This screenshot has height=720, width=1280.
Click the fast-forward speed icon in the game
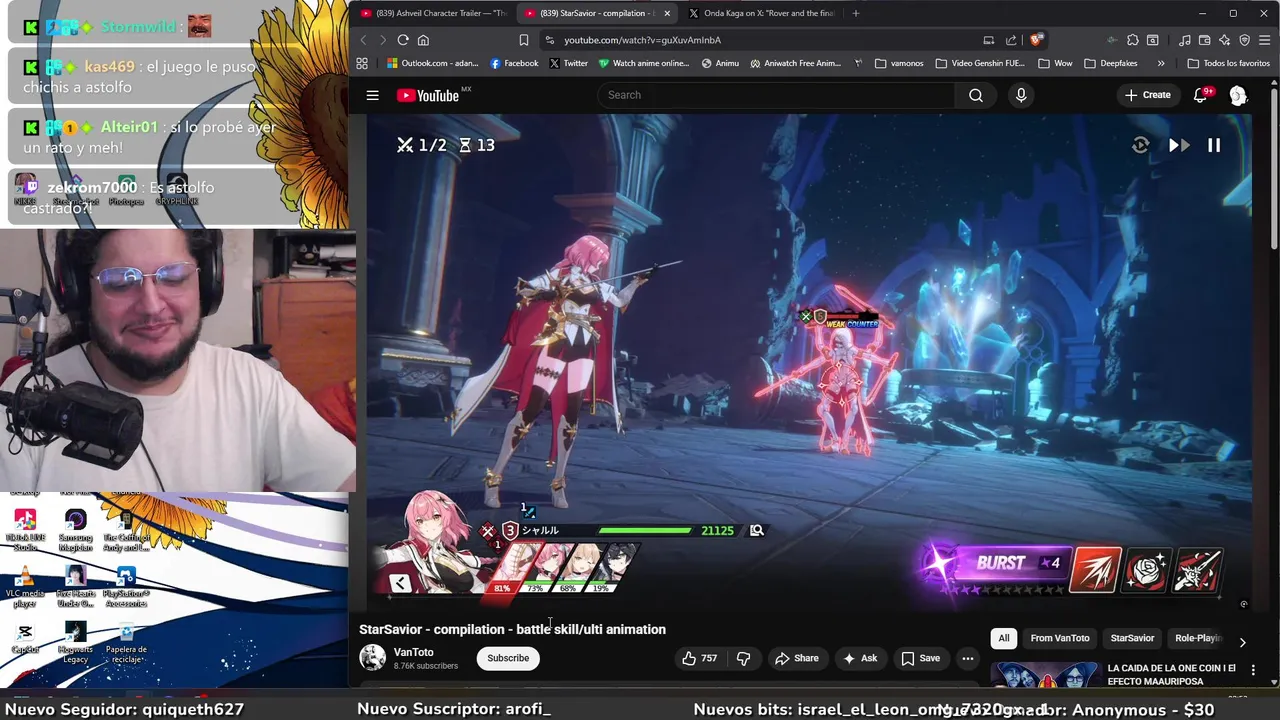coord(1178,145)
